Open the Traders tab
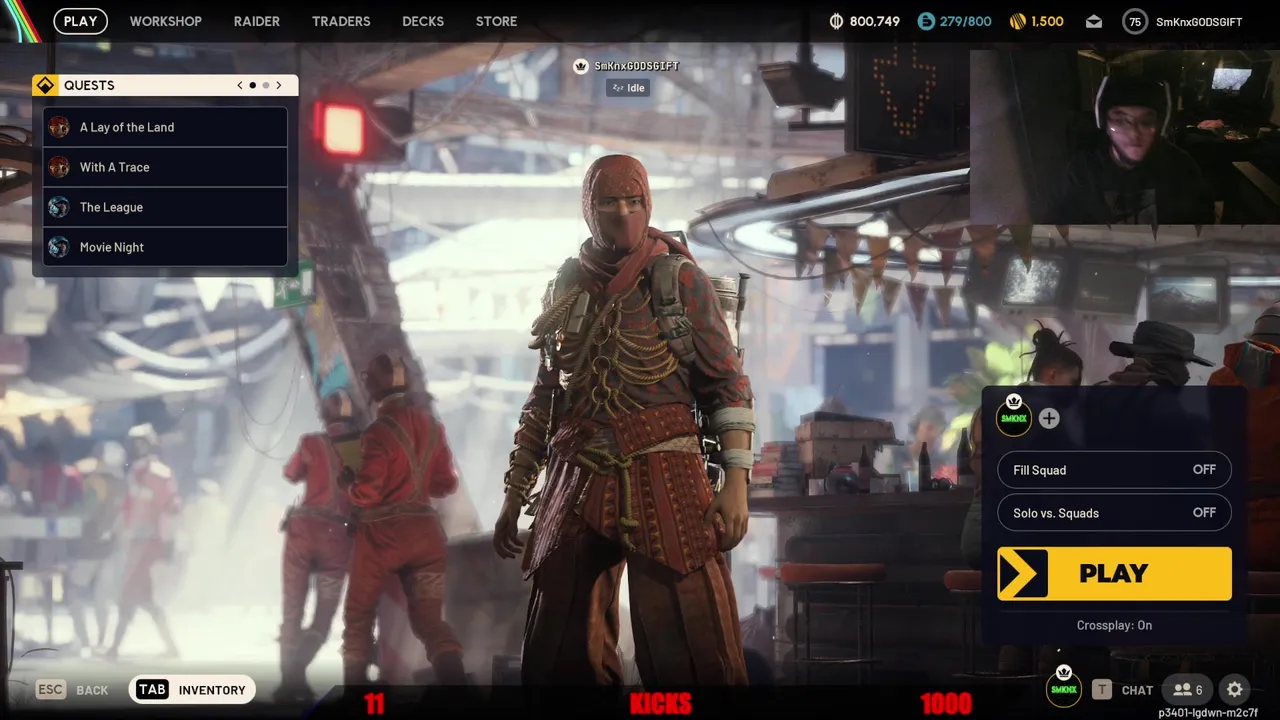Viewport: 1280px width, 720px height. 341,21
